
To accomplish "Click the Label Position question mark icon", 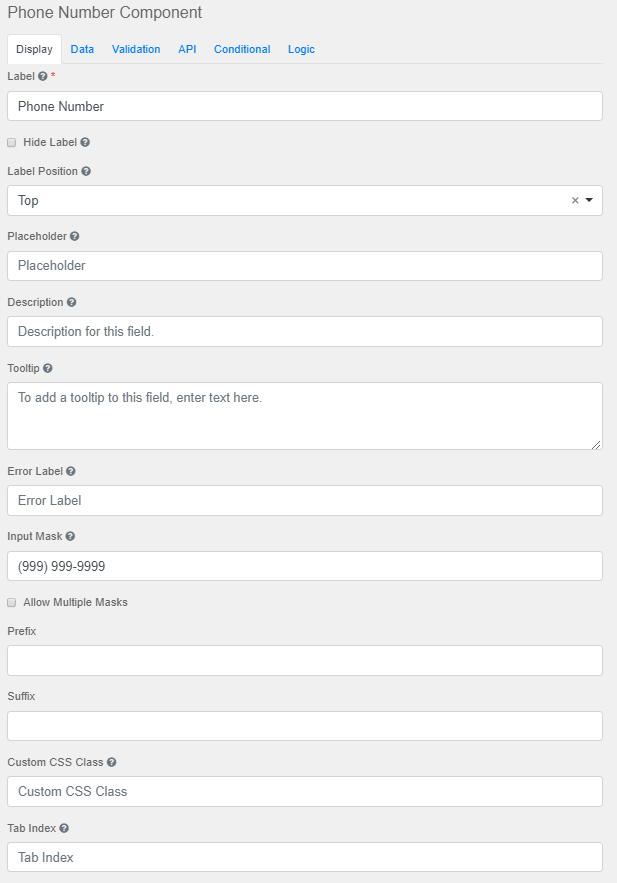I will click(84, 171).
